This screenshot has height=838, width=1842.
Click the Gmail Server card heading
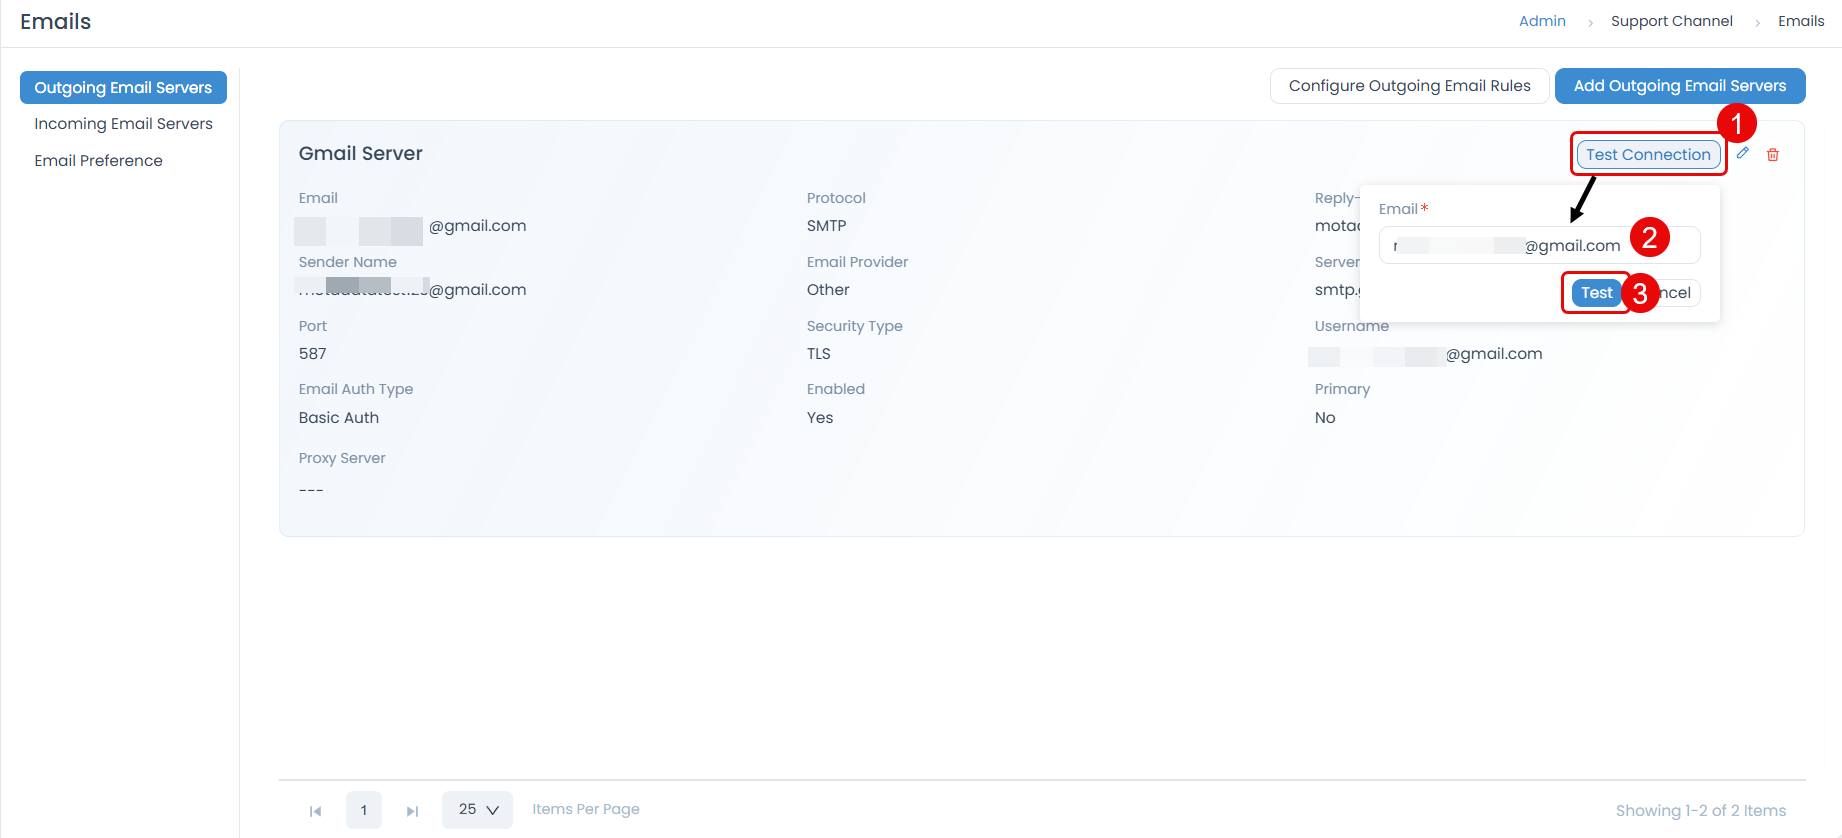[x=361, y=154]
